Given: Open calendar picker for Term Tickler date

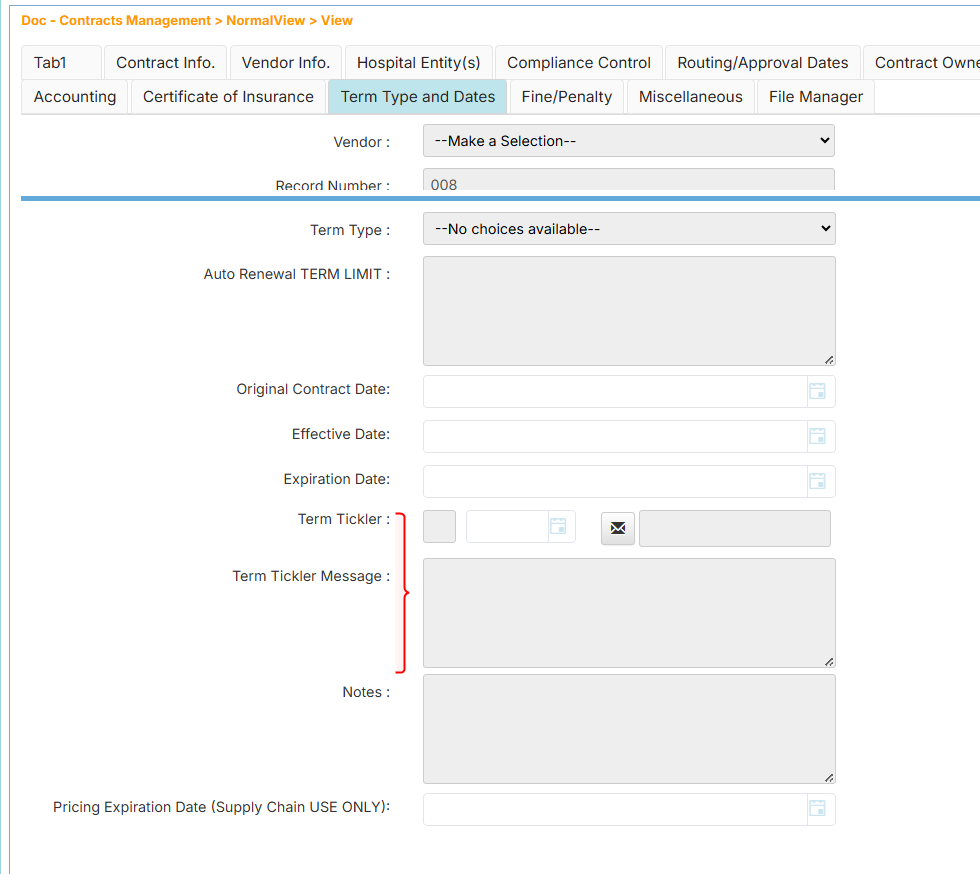Looking at the screenshot, I should (x=558, y=527).
